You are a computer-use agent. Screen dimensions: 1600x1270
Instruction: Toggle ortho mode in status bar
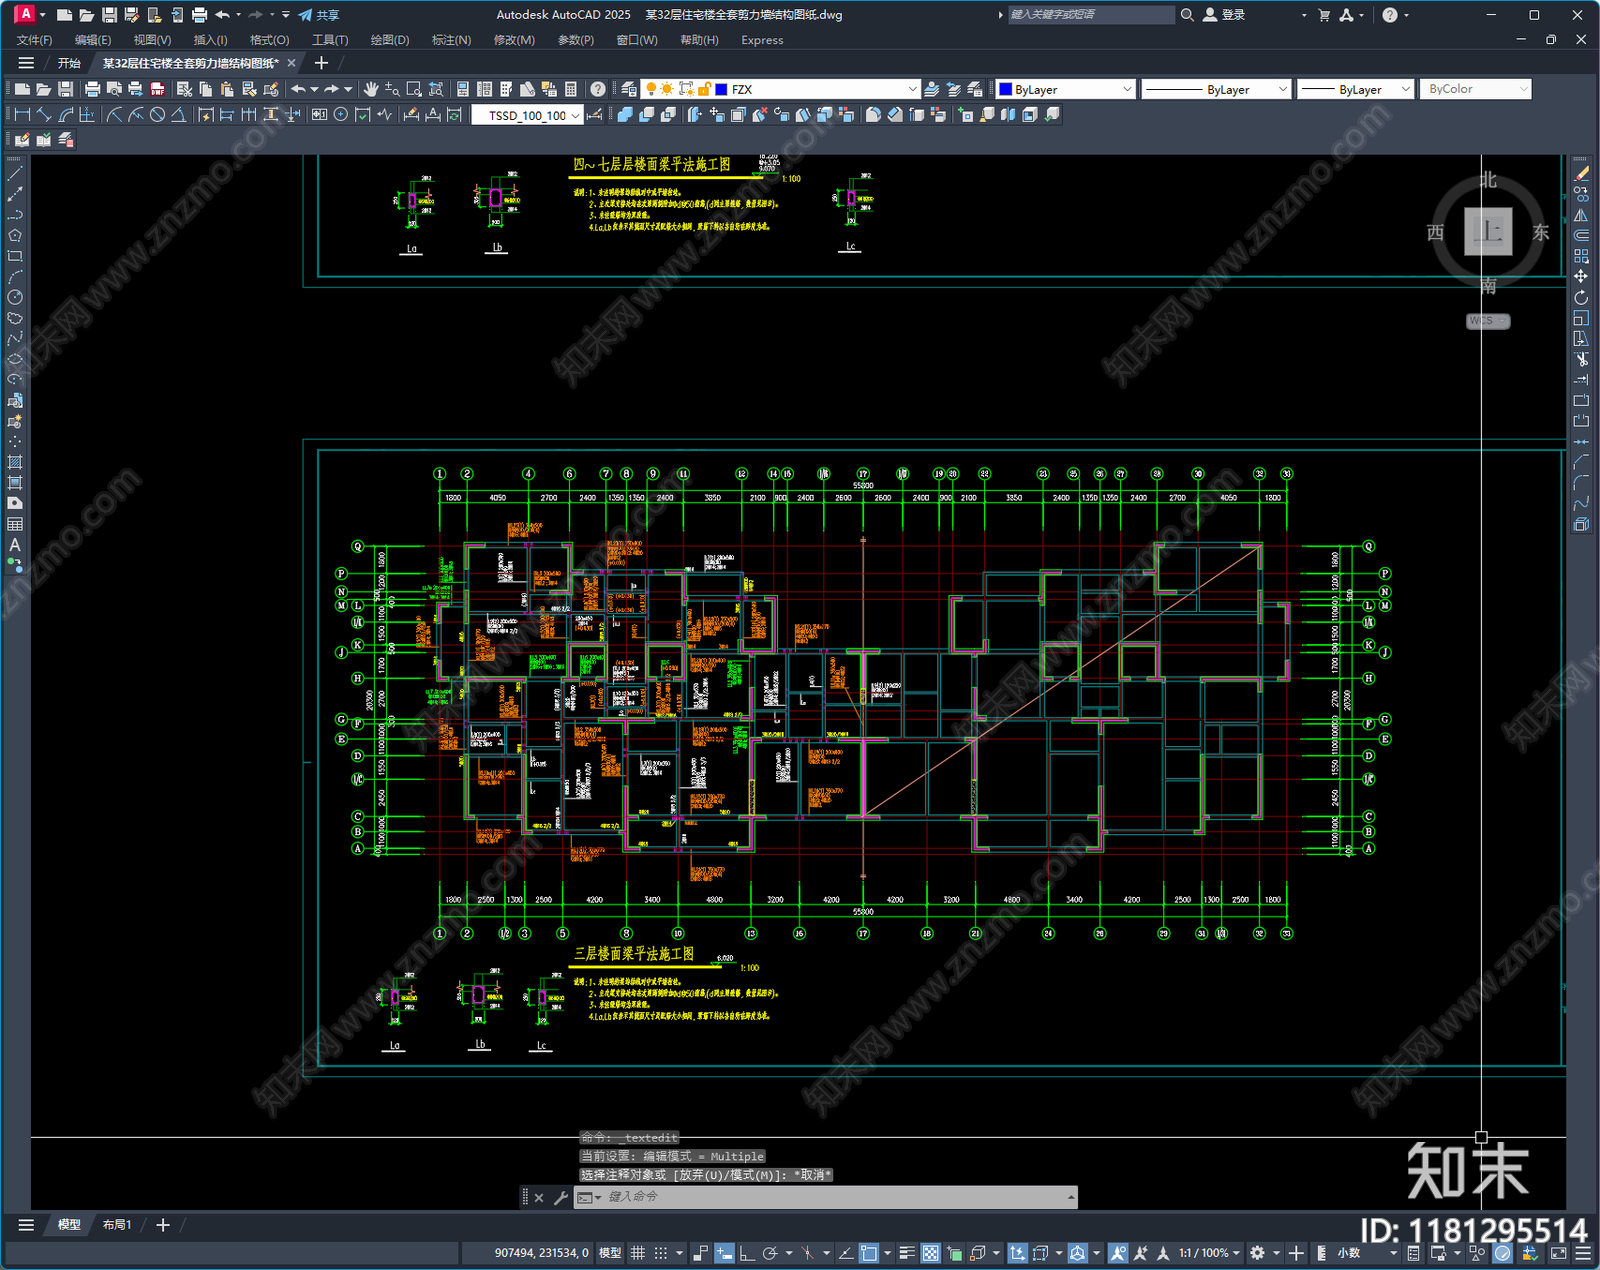coord(747,1253)
